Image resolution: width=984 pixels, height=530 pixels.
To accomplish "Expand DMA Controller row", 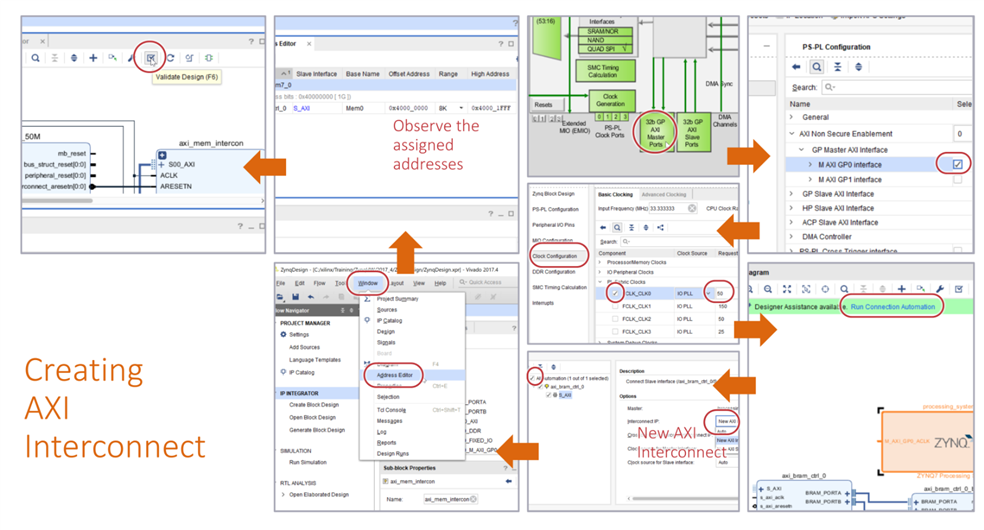I will 791,237.
